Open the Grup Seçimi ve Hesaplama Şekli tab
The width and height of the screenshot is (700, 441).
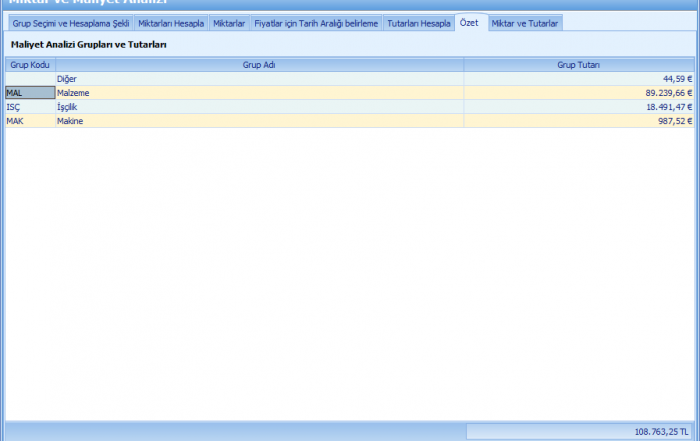coord(71,23)
